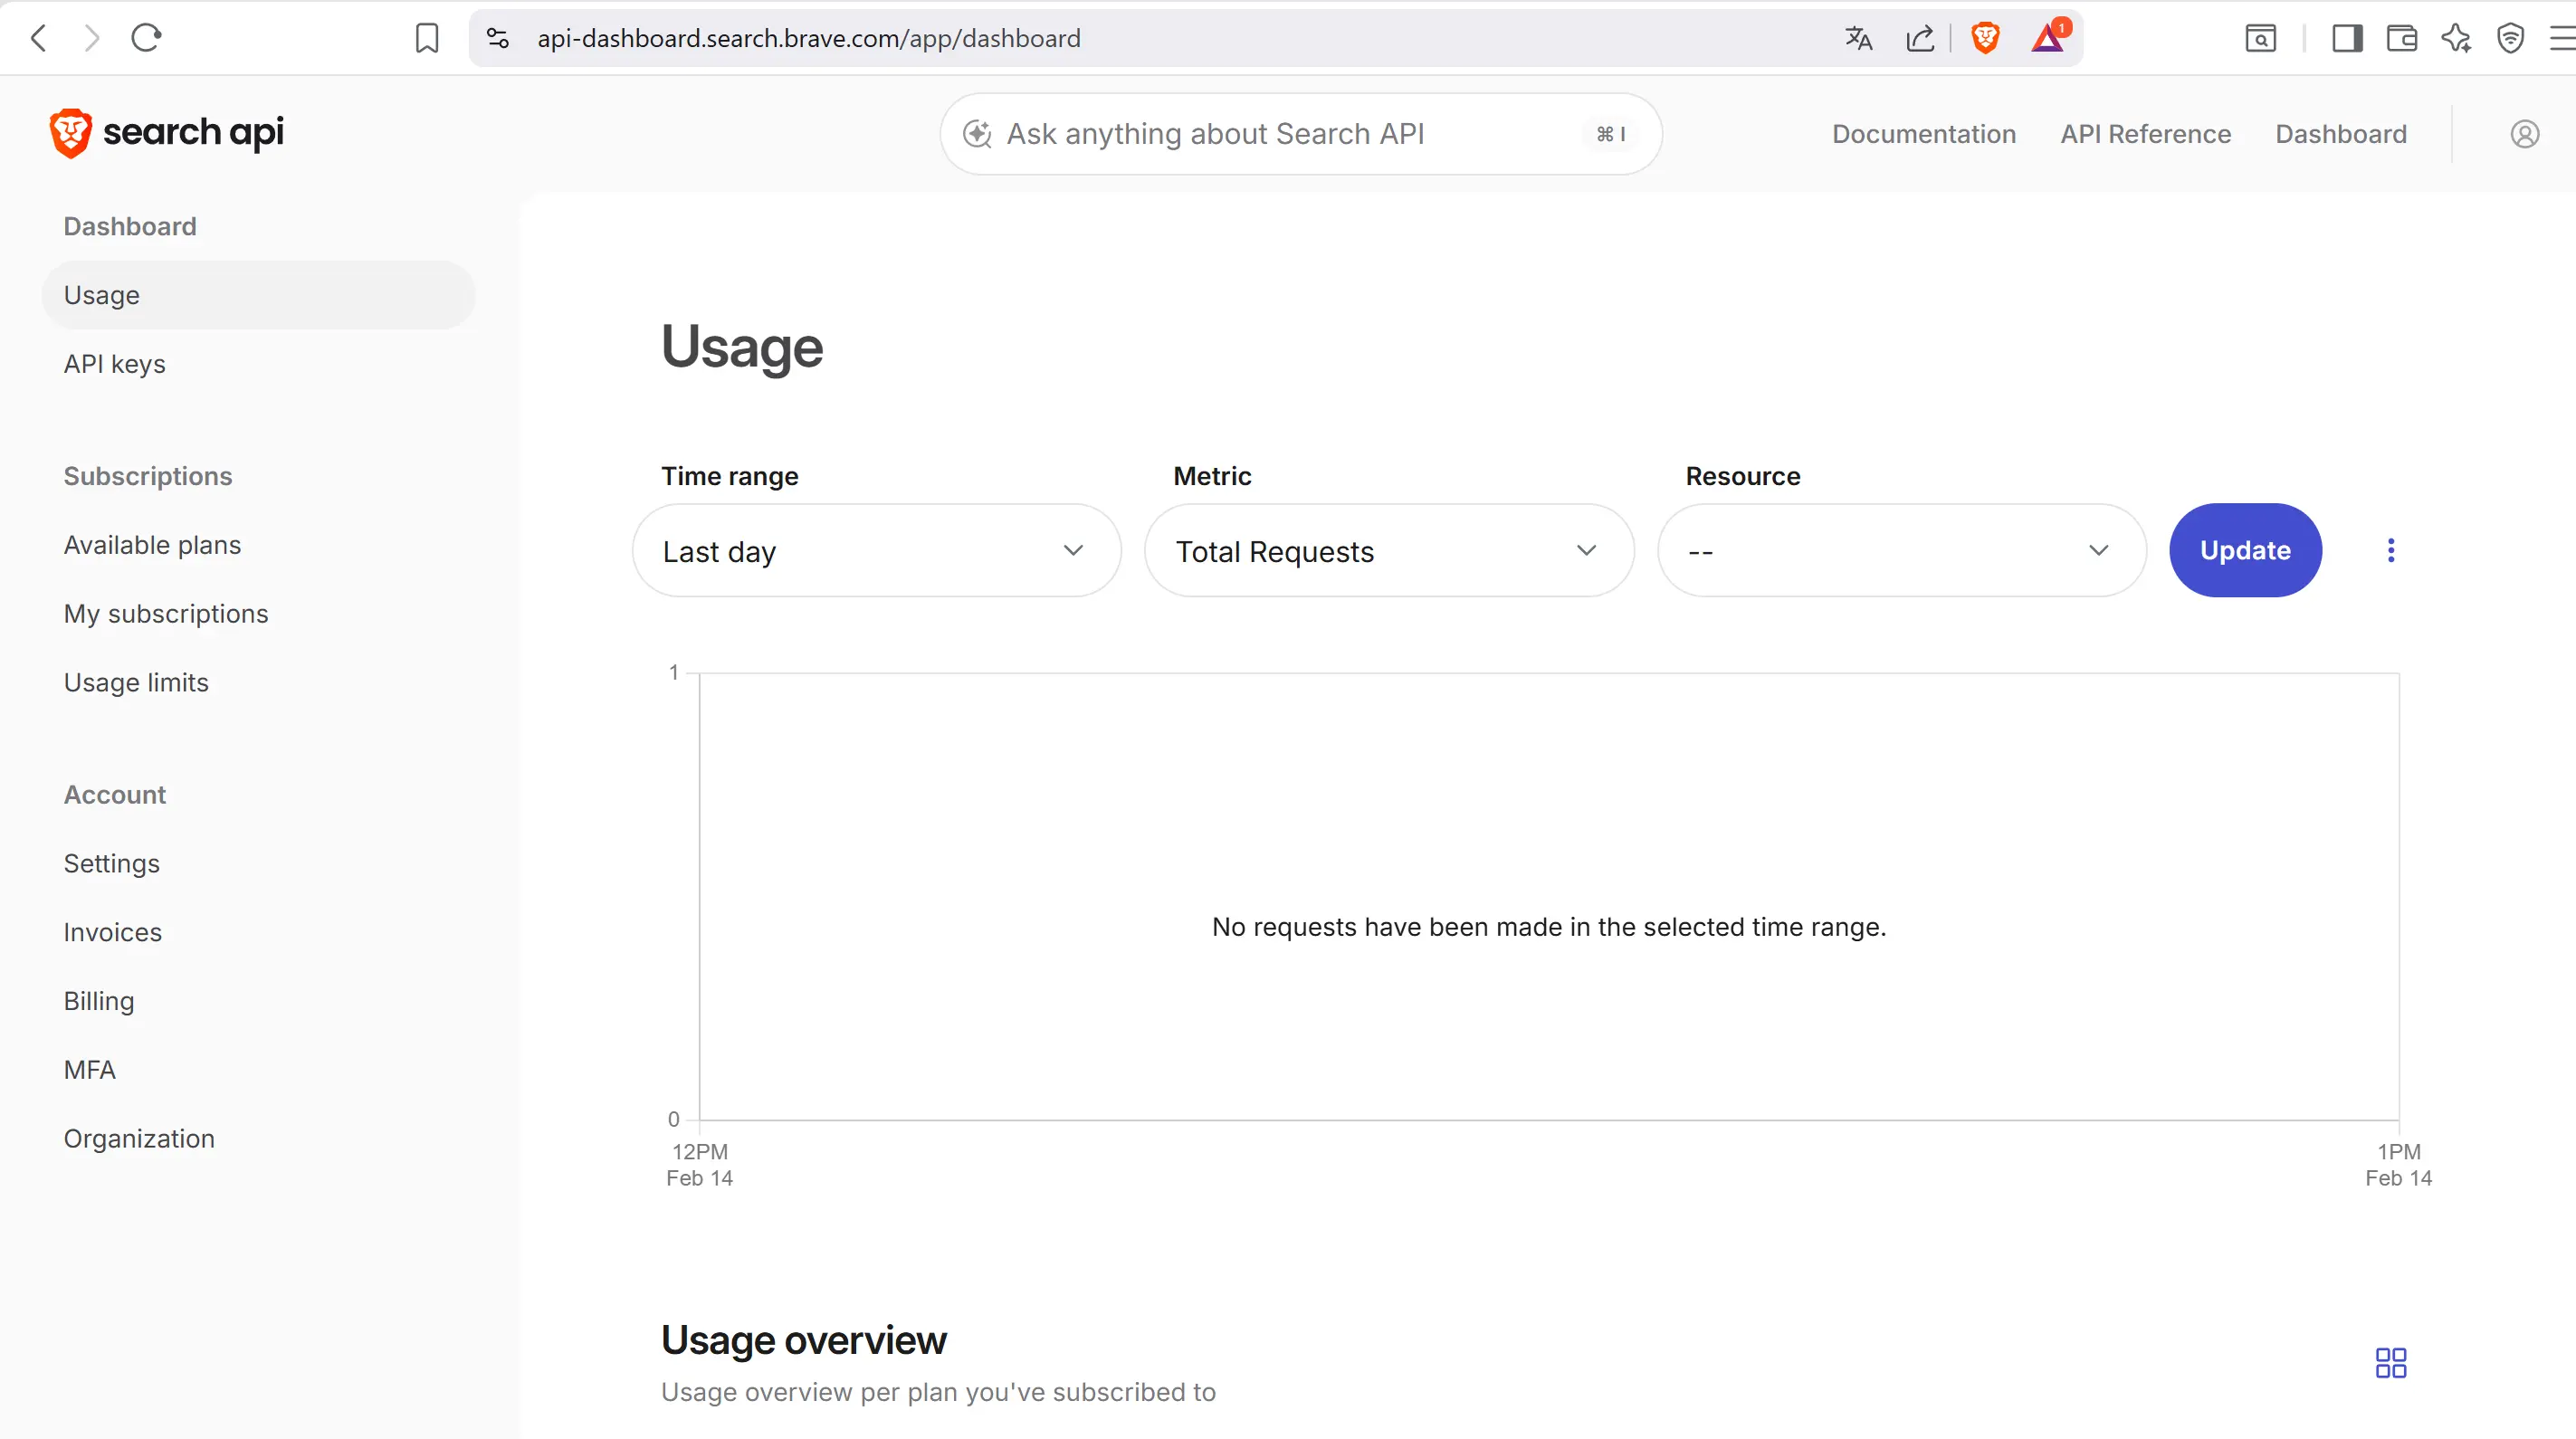2576x1439 pixels.
Task: Open Leo AI assistant sparkle icon
Action: 2456,38
